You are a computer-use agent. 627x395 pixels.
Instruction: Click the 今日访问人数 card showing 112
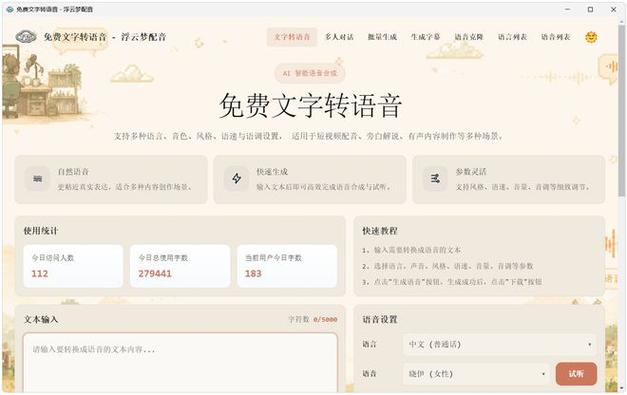coord(73,266)
